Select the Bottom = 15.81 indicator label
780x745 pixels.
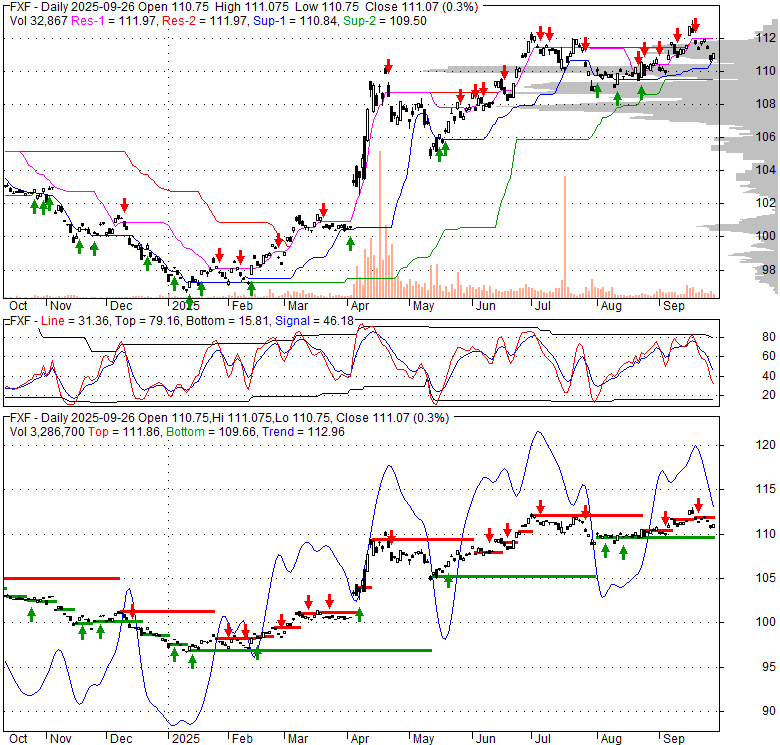coord(228,321)
